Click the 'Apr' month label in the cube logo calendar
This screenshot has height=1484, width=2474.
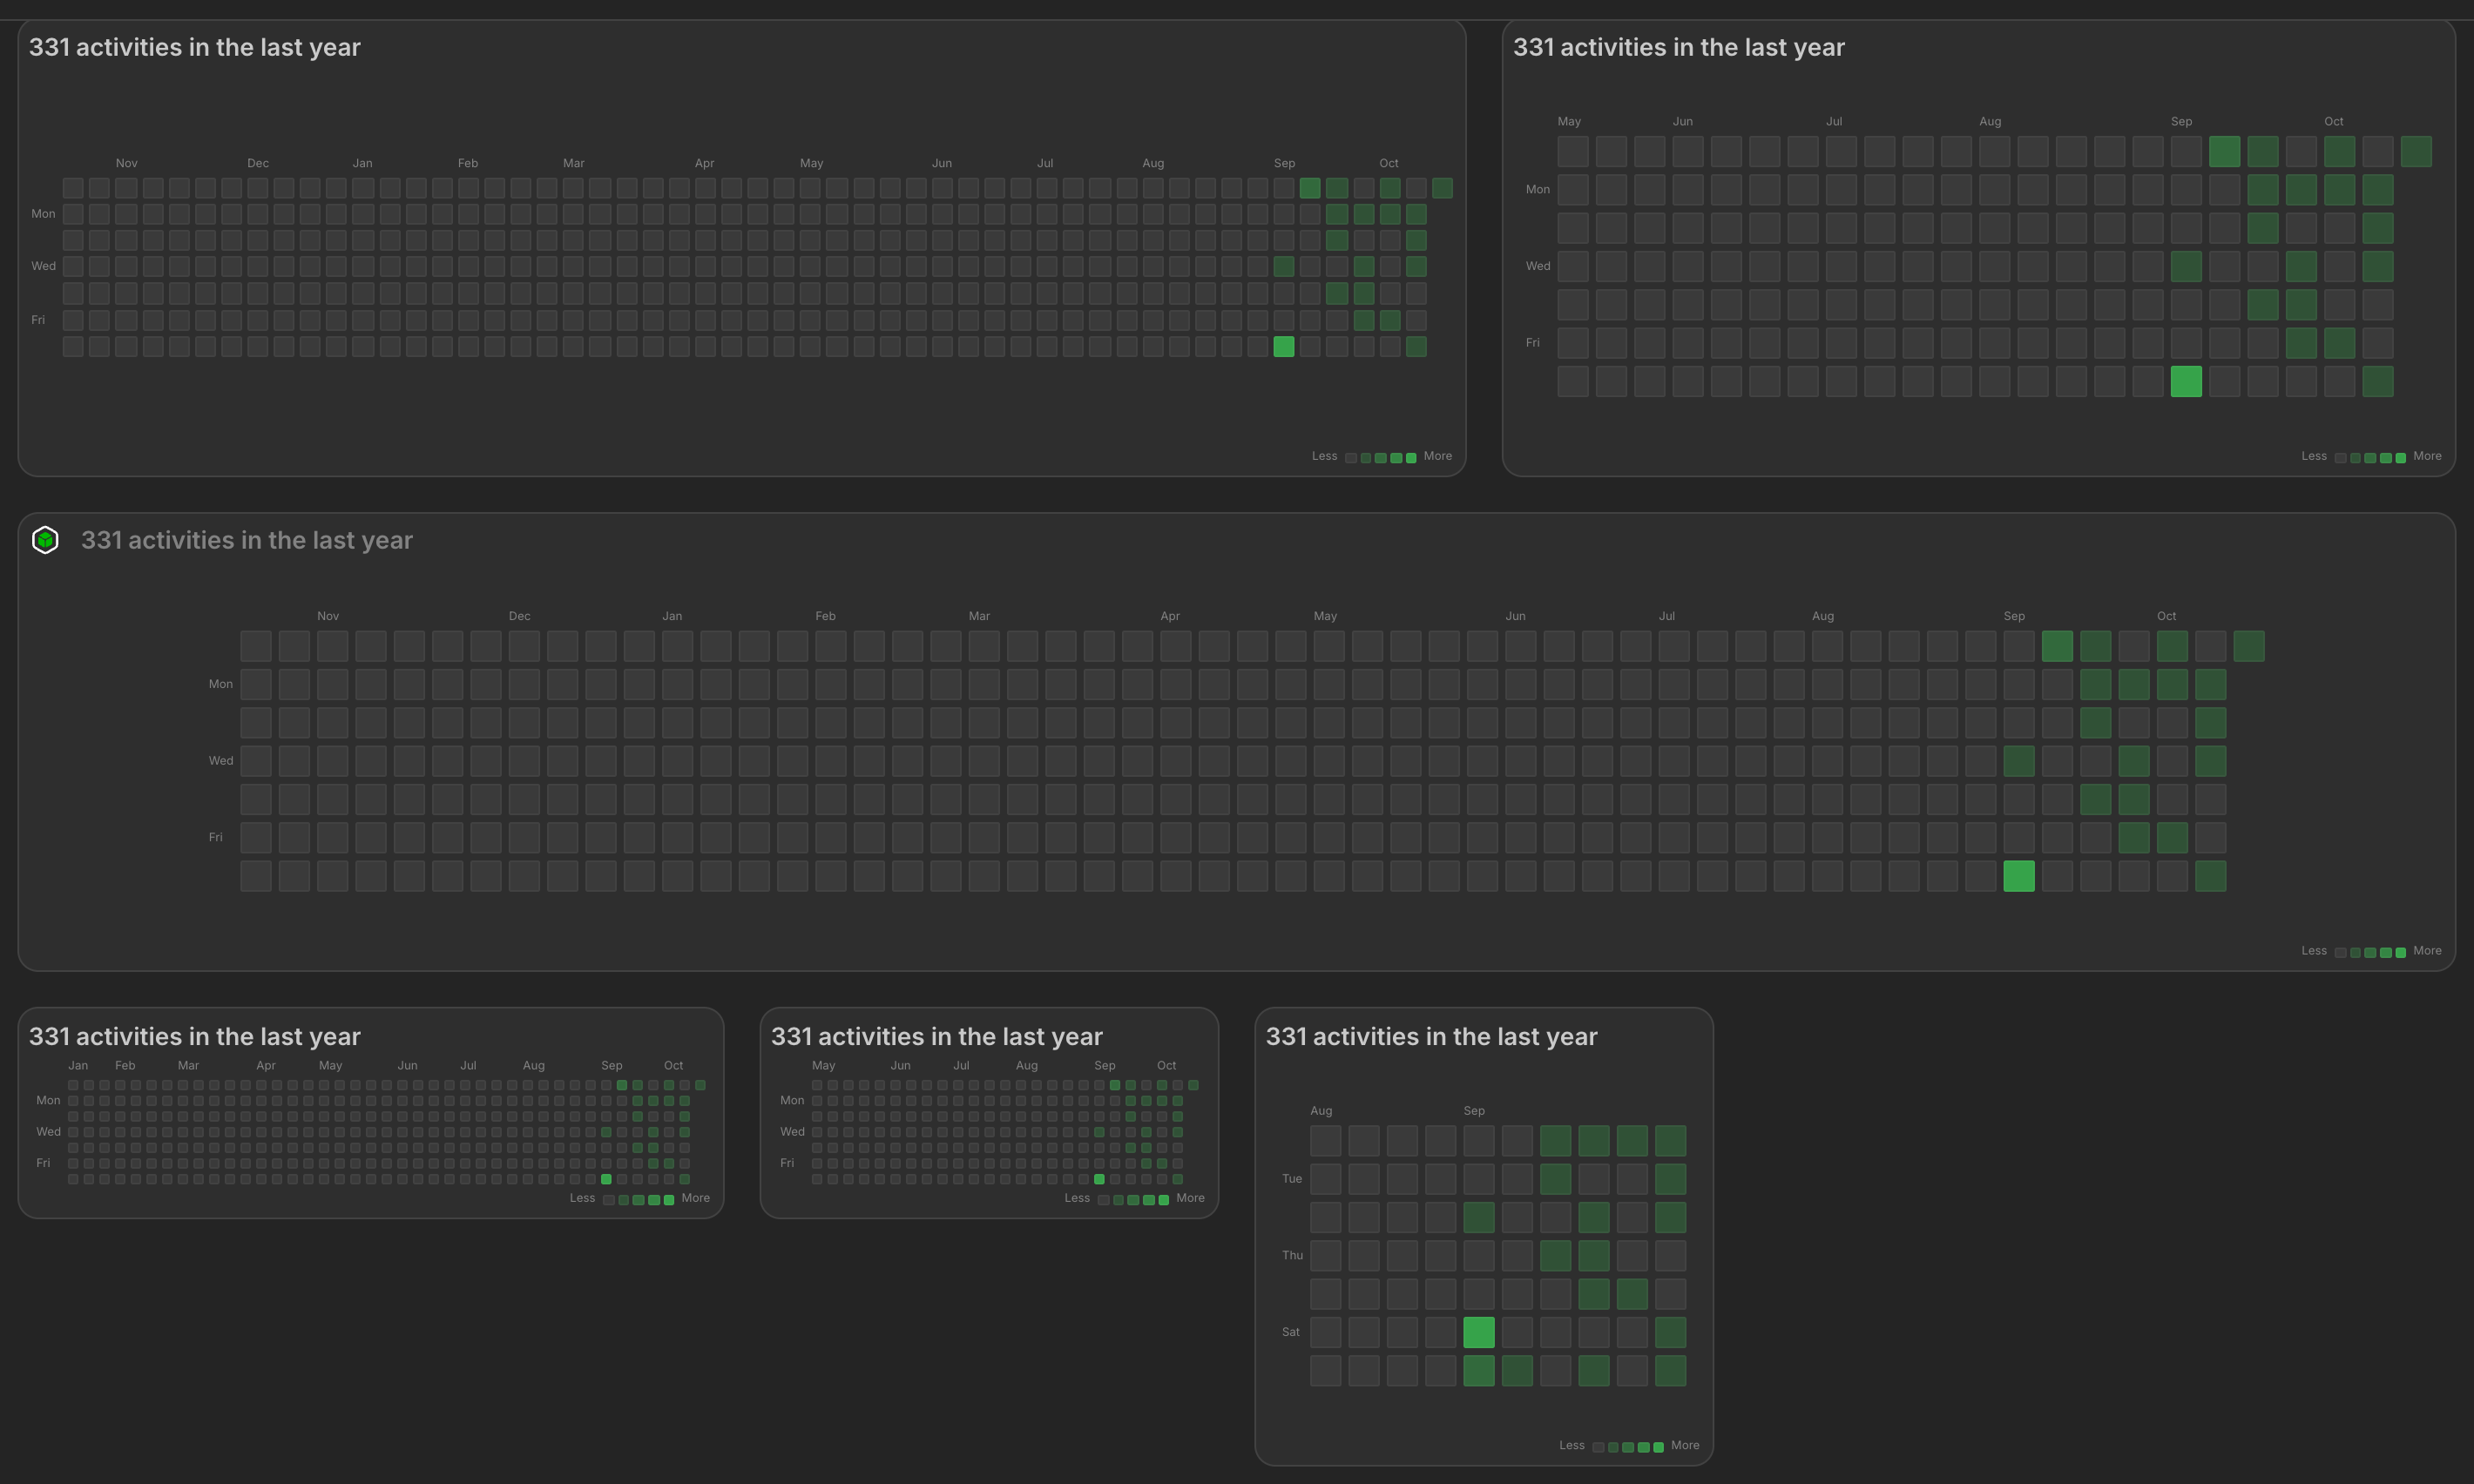(x=1170, y=616)
